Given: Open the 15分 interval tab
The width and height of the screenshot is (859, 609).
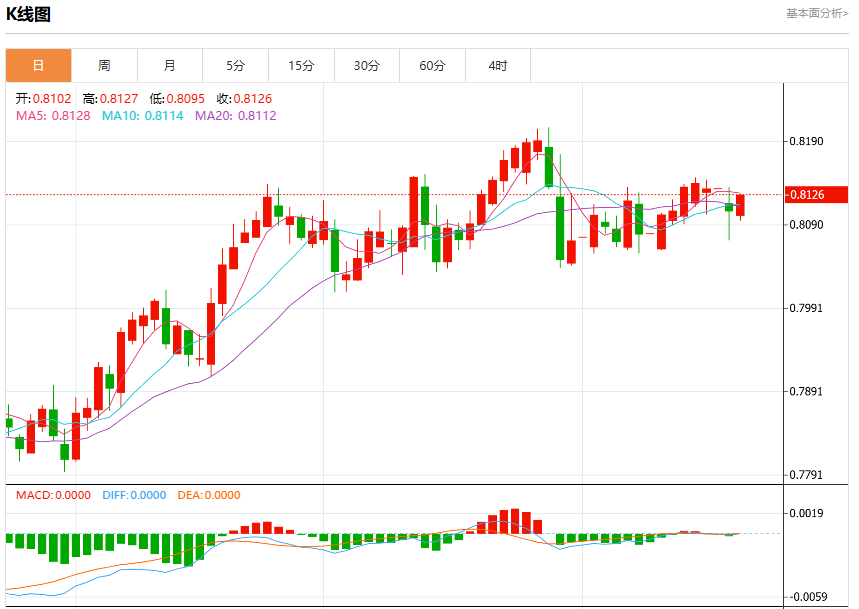Looking at the screenshot, I should tap(301, 66).
